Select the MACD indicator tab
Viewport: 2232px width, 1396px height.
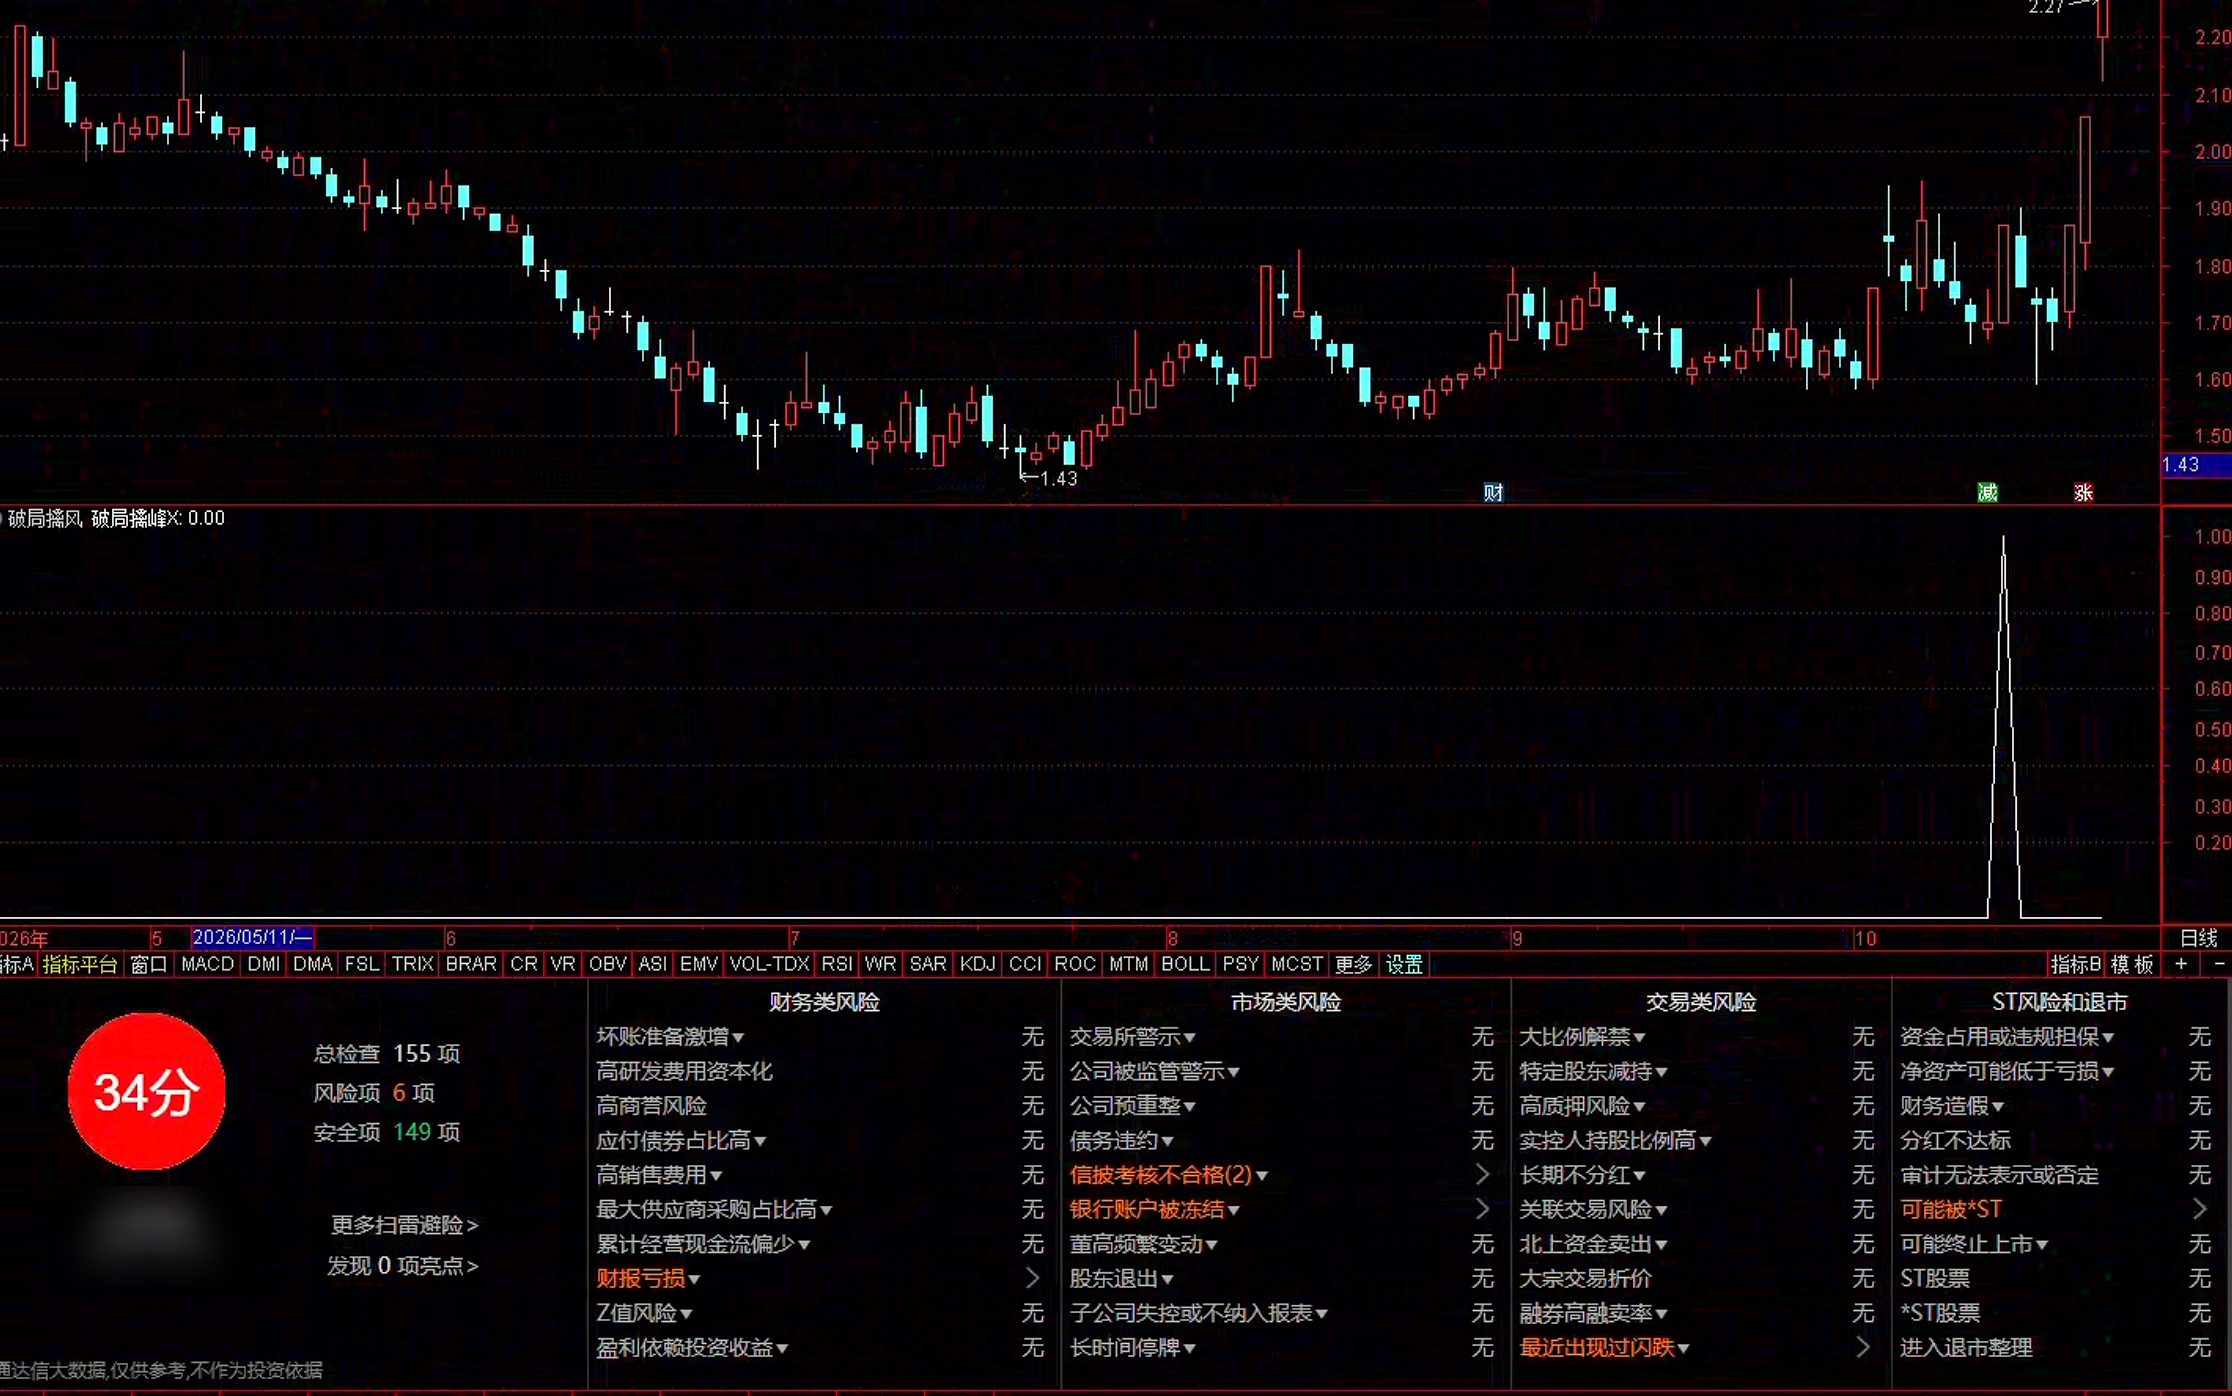click(x=207, y=964)
